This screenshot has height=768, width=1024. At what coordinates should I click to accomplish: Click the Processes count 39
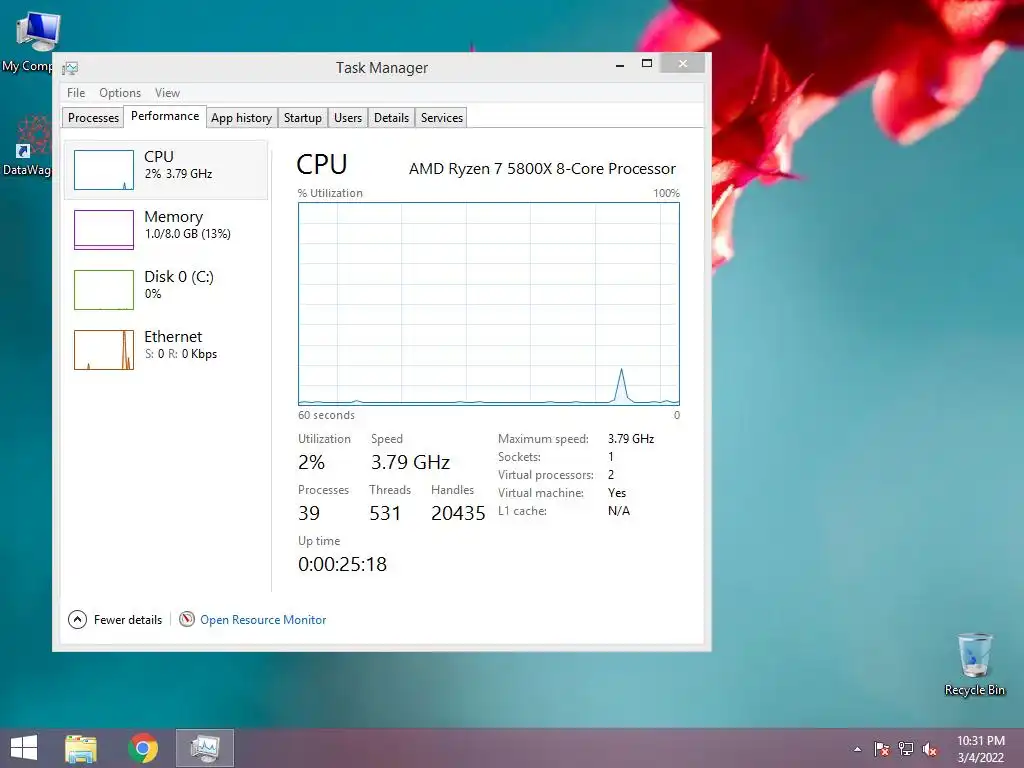309,513
